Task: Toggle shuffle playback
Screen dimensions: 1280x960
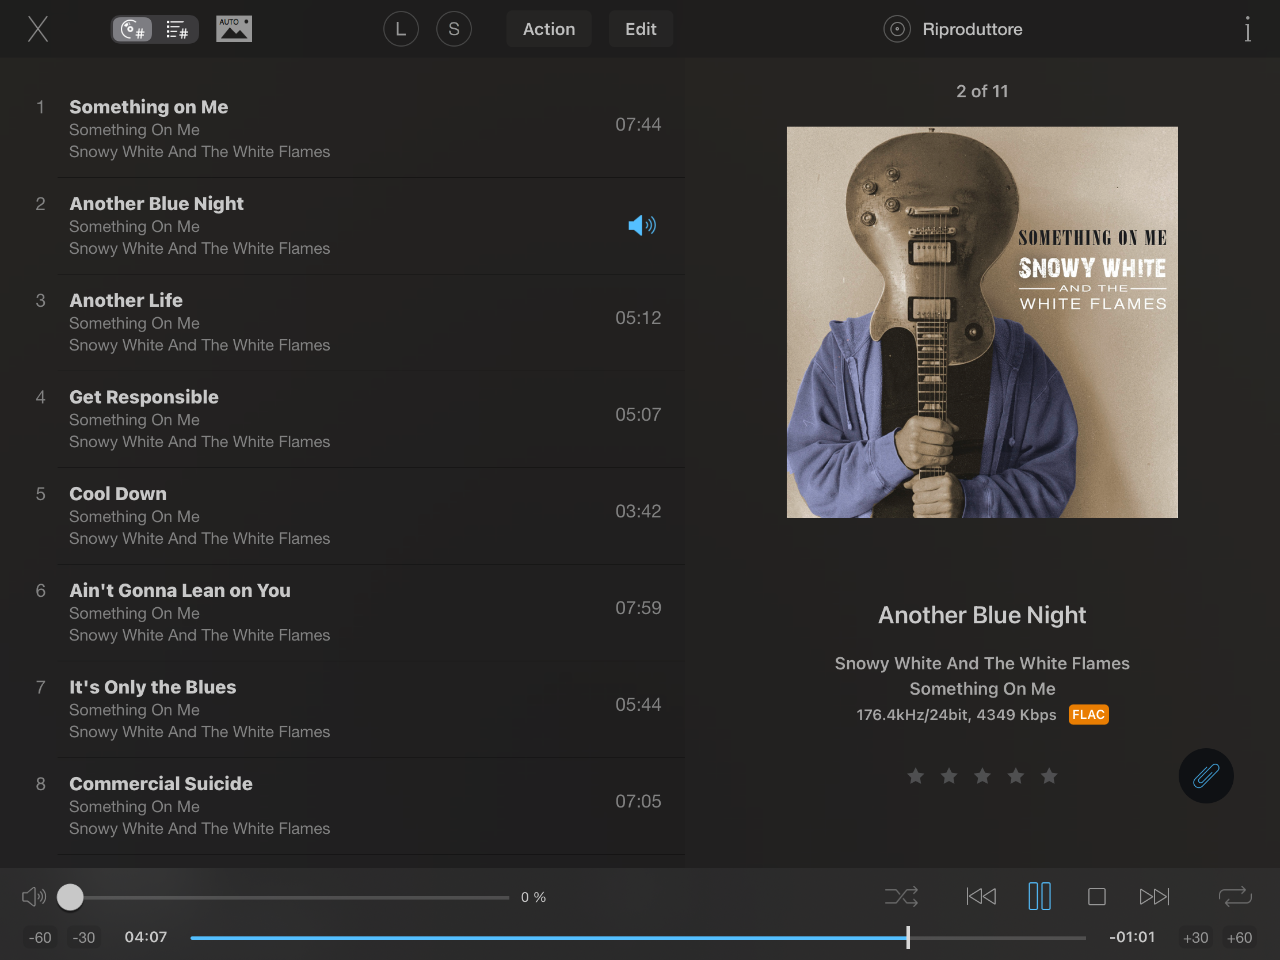Action: 901,897
